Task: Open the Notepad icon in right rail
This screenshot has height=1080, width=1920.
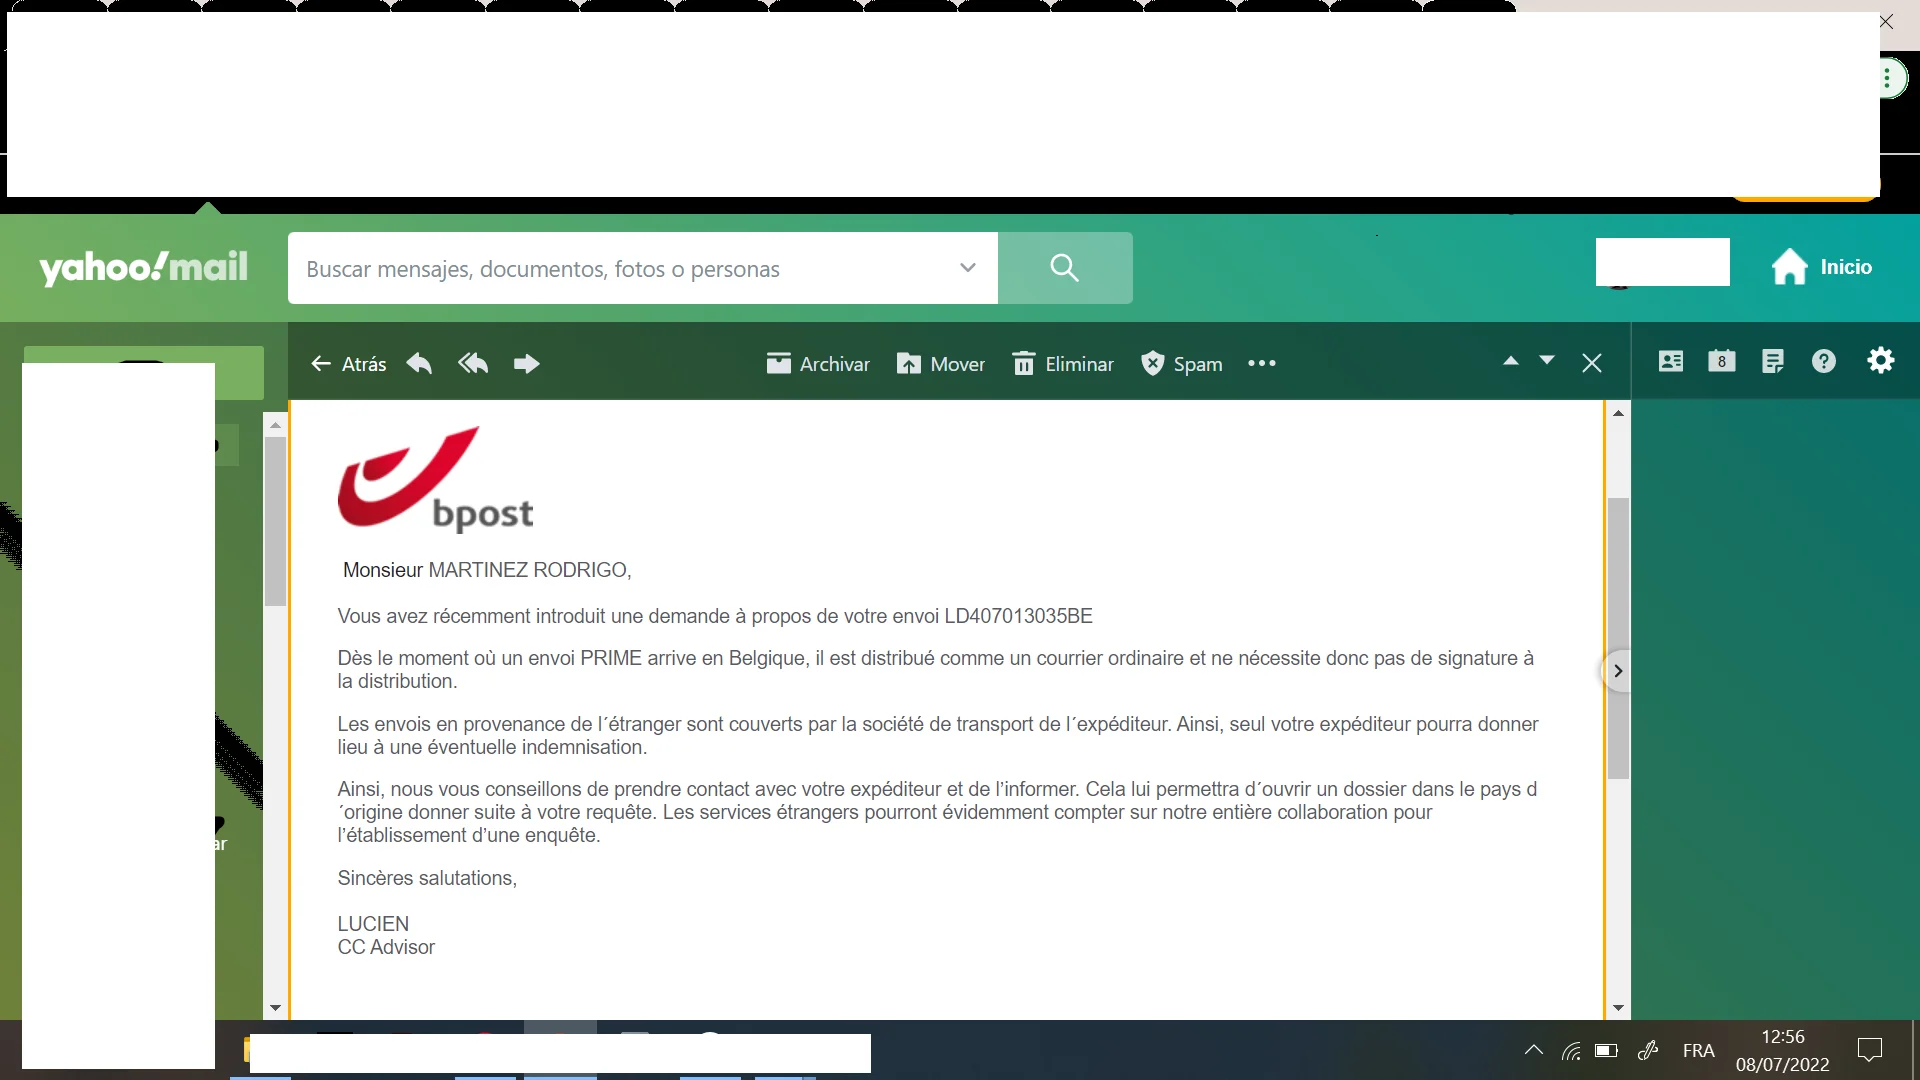Action: (x=1773, y=361)
